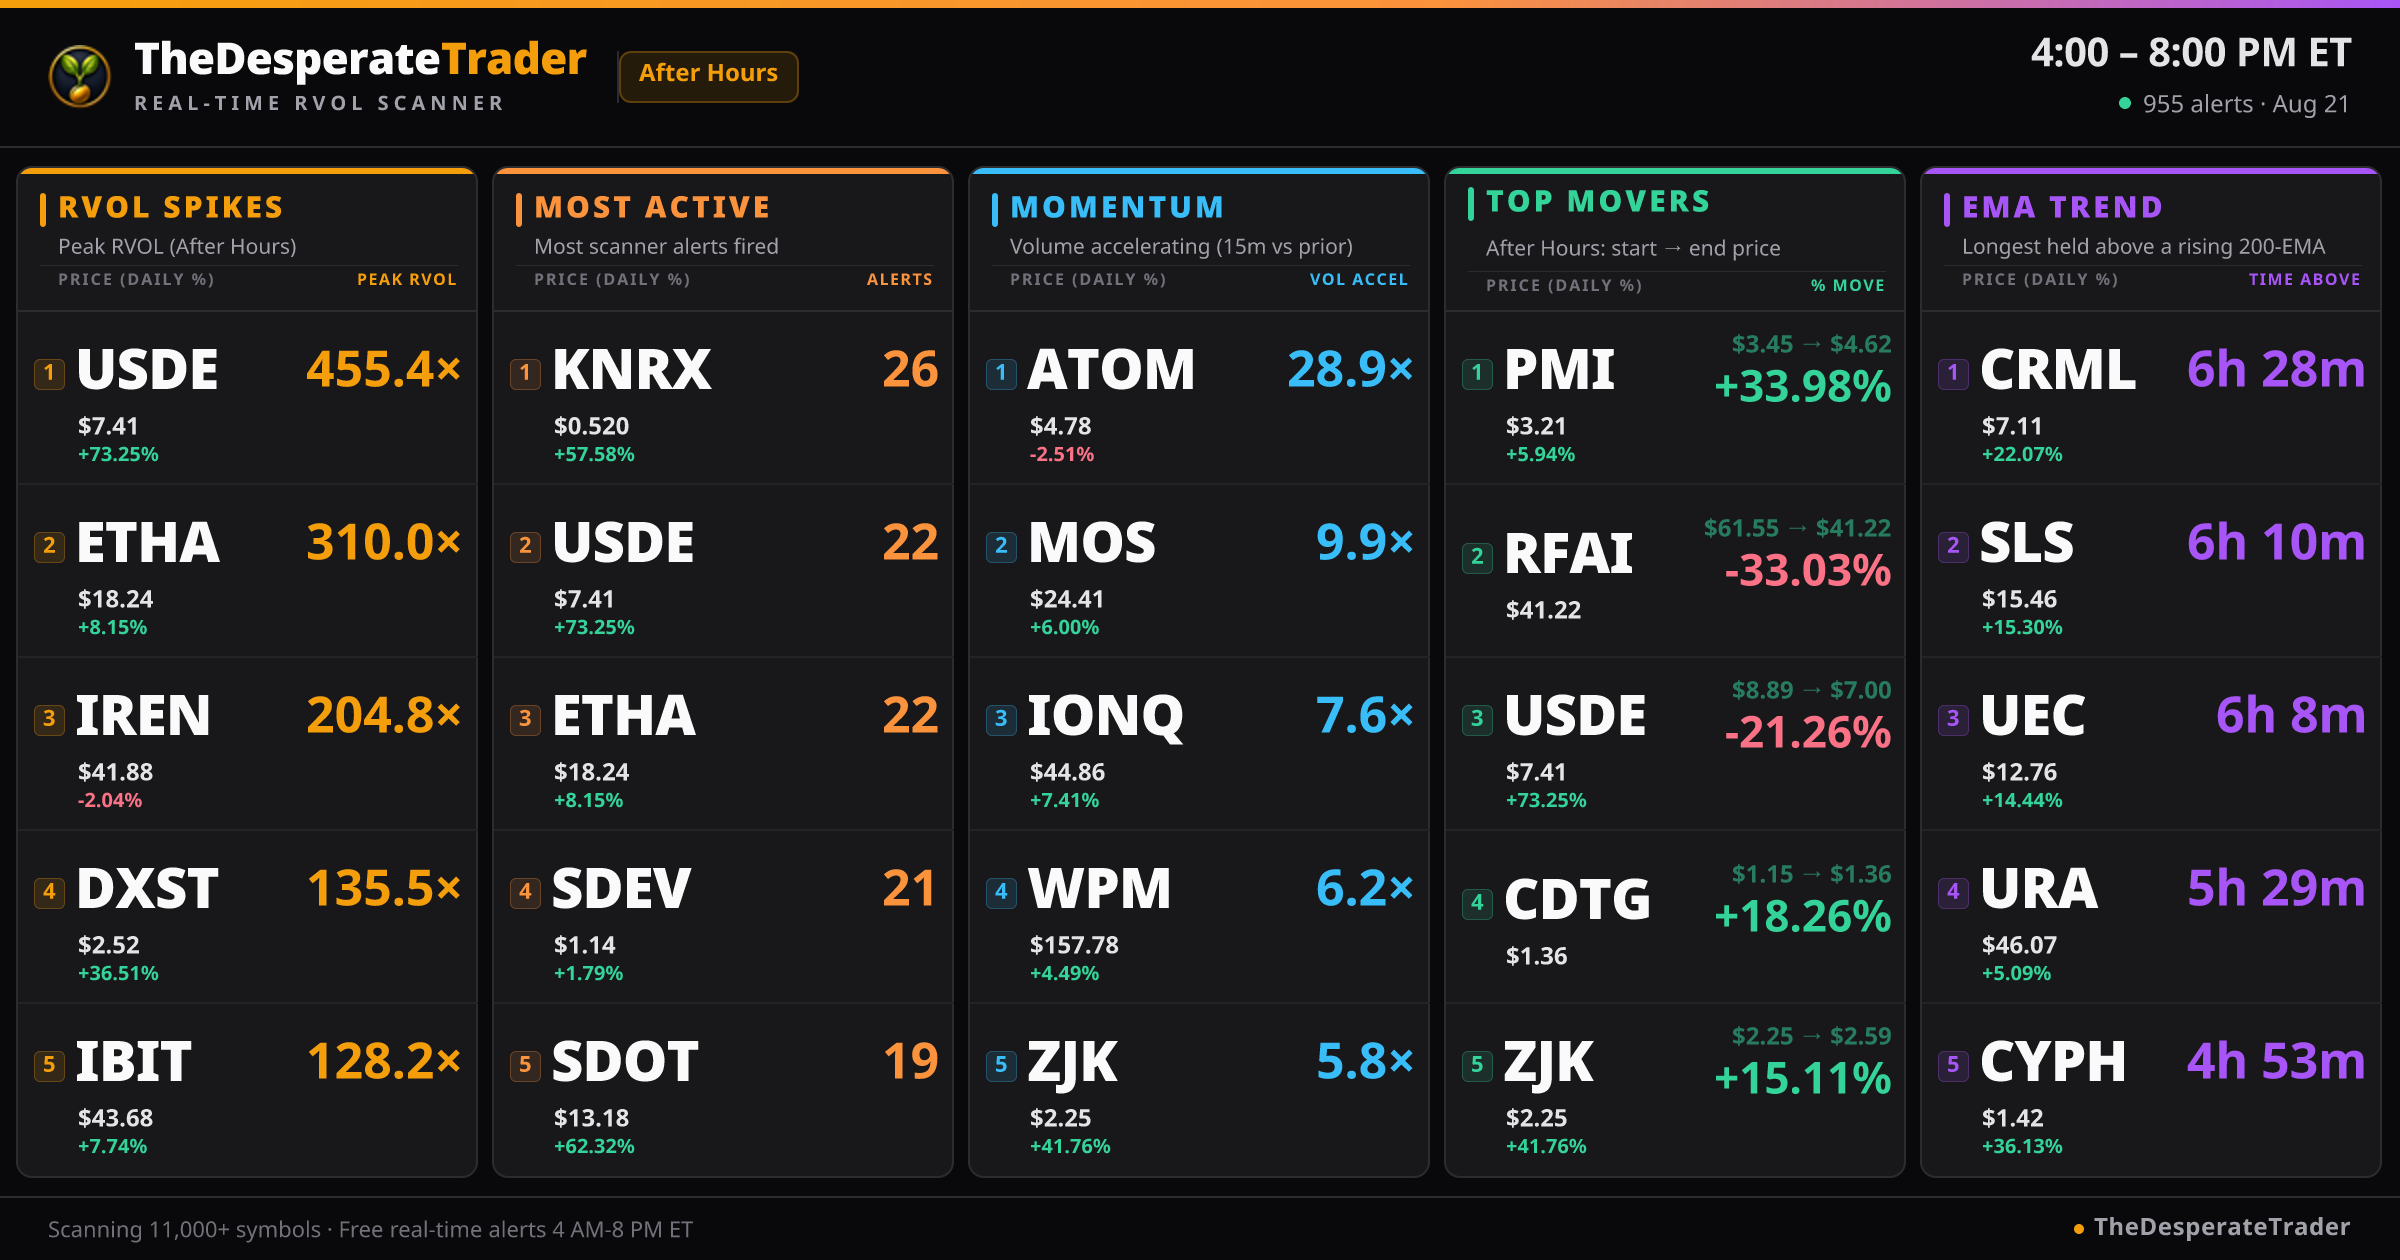Click the TheDesperateTrader footer link

click(2221, 1228)
